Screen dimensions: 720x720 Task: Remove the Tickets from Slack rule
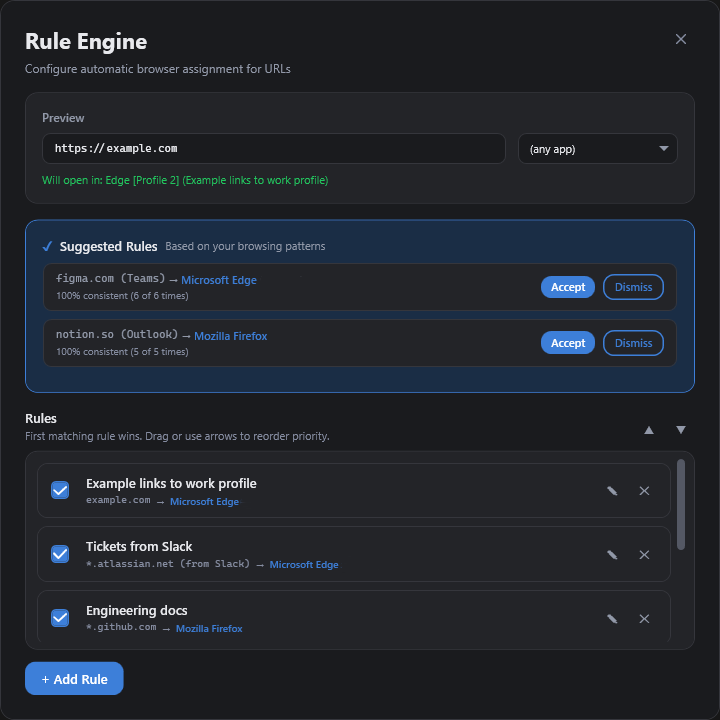(644, 555)
